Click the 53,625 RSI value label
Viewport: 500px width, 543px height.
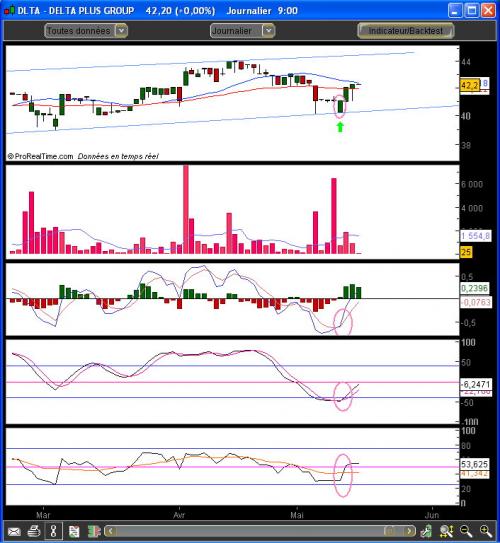click(474, 464)
